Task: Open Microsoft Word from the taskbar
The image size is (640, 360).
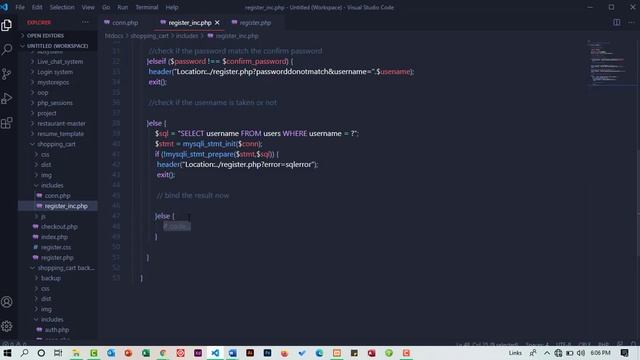Action: [233, 353]
